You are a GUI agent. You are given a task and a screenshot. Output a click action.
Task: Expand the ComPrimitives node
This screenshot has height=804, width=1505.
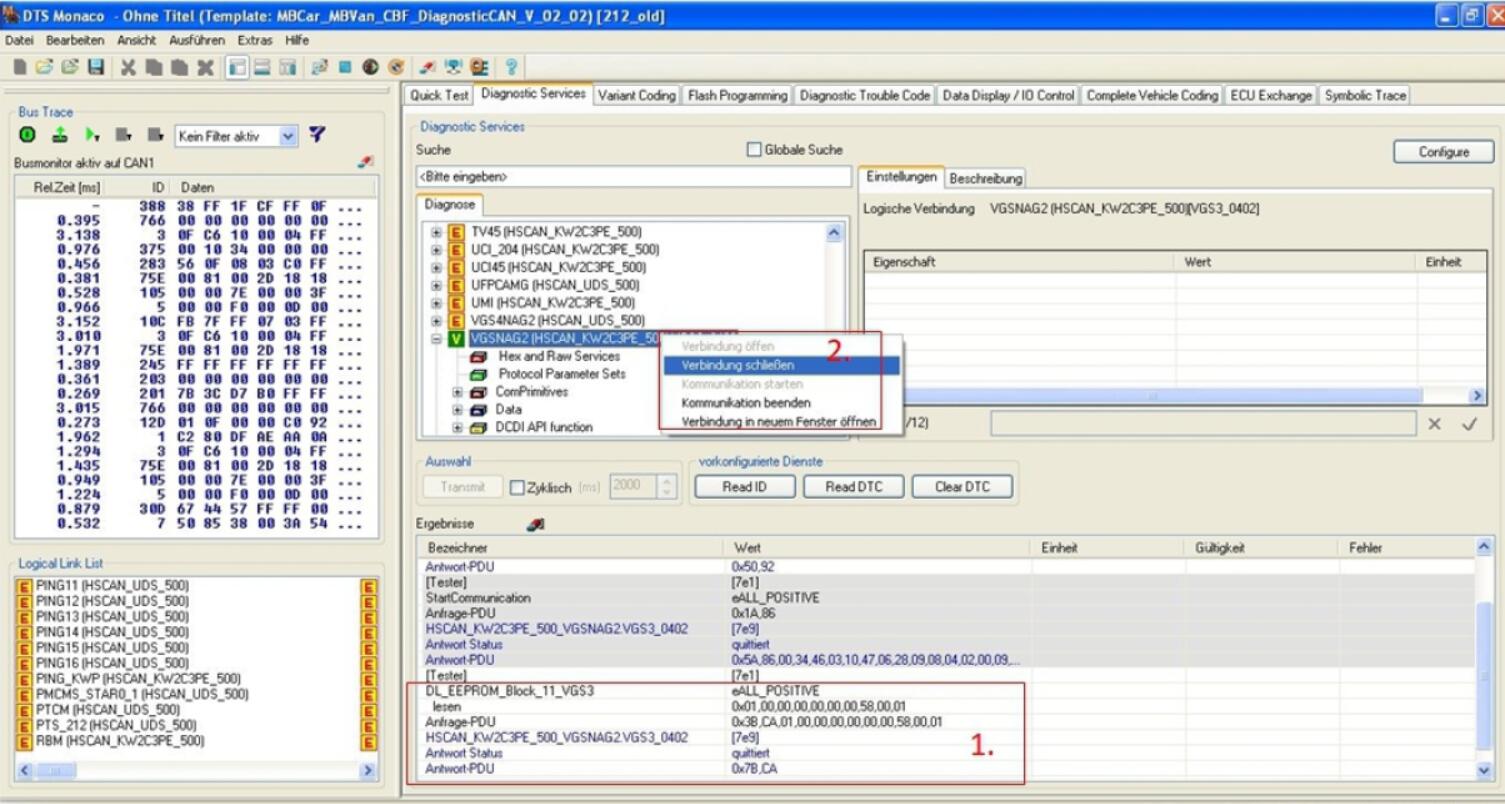[x=457, y=392]
